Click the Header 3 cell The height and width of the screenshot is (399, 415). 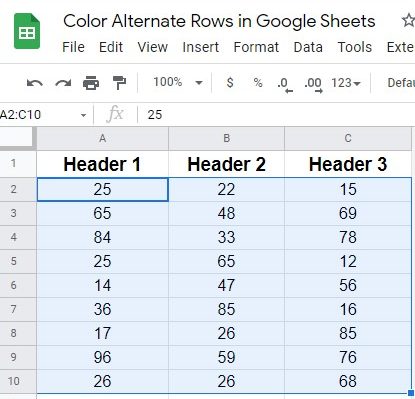coord(348,164)
